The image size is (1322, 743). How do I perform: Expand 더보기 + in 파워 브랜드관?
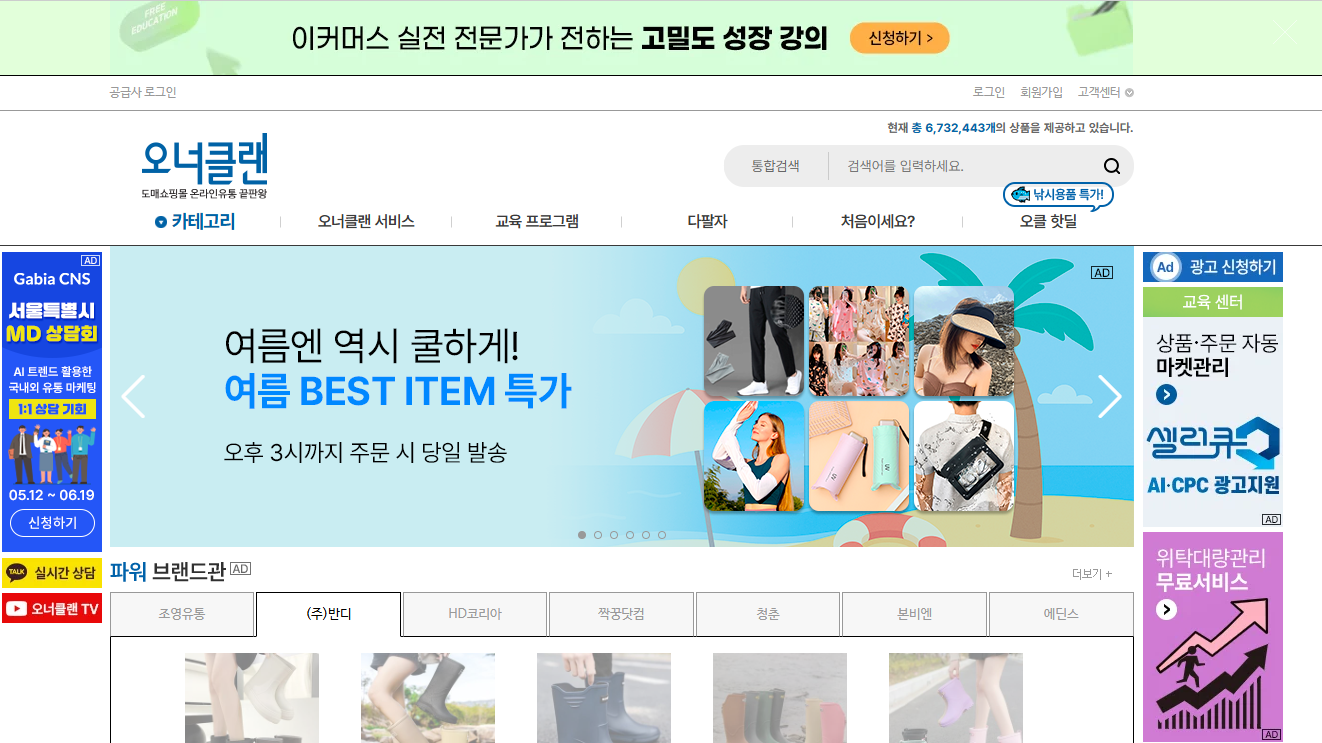(x=1092, y=574)
